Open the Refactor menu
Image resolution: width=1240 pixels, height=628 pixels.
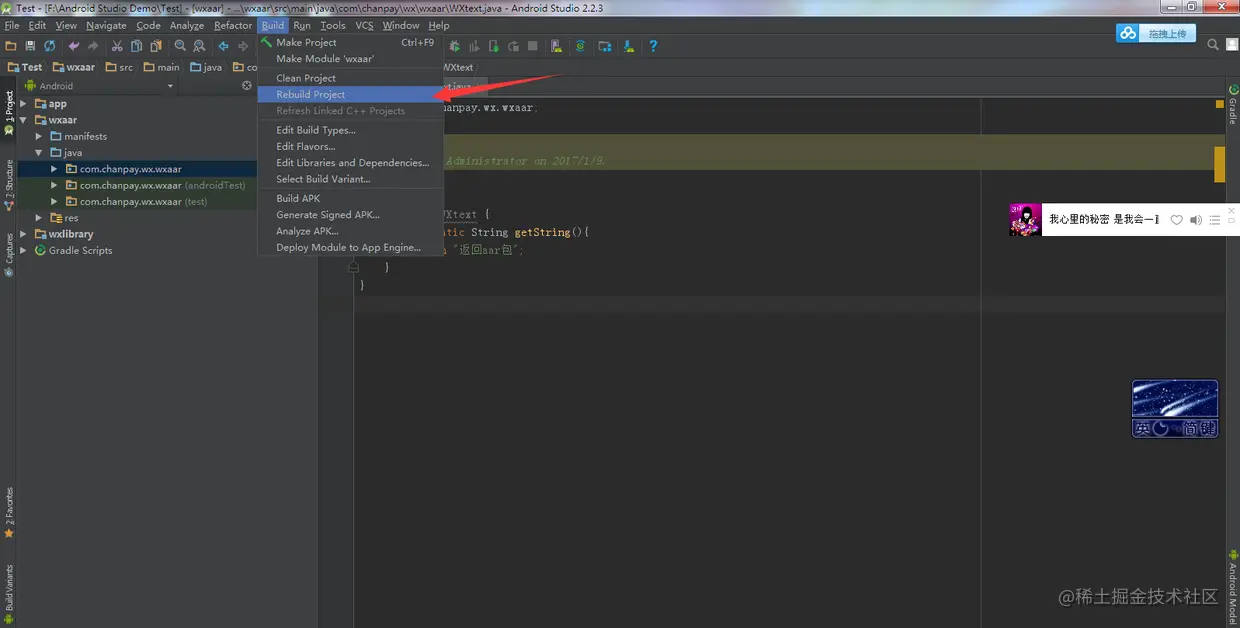pyautogui.click(x=233, y=25)
